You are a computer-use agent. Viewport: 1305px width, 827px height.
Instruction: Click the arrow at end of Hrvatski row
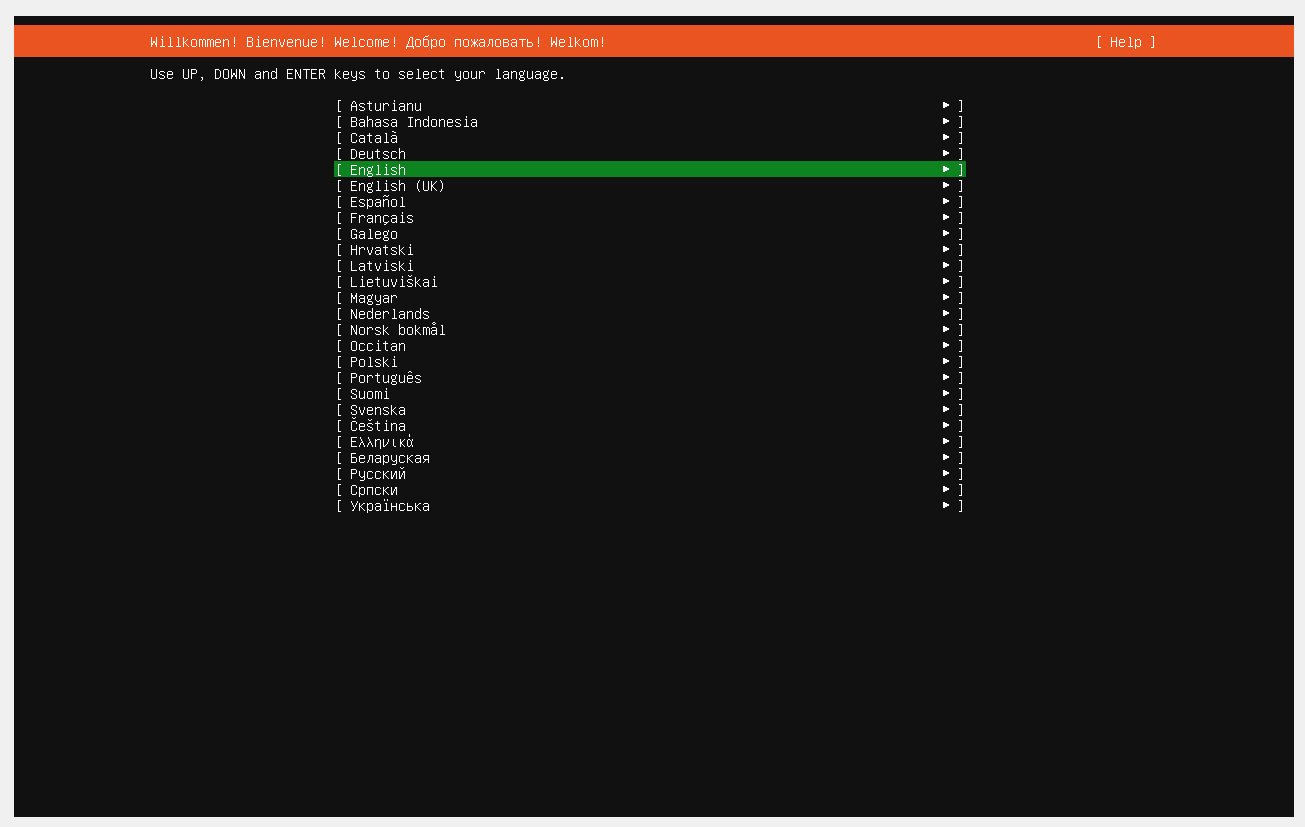coord(946,249)
